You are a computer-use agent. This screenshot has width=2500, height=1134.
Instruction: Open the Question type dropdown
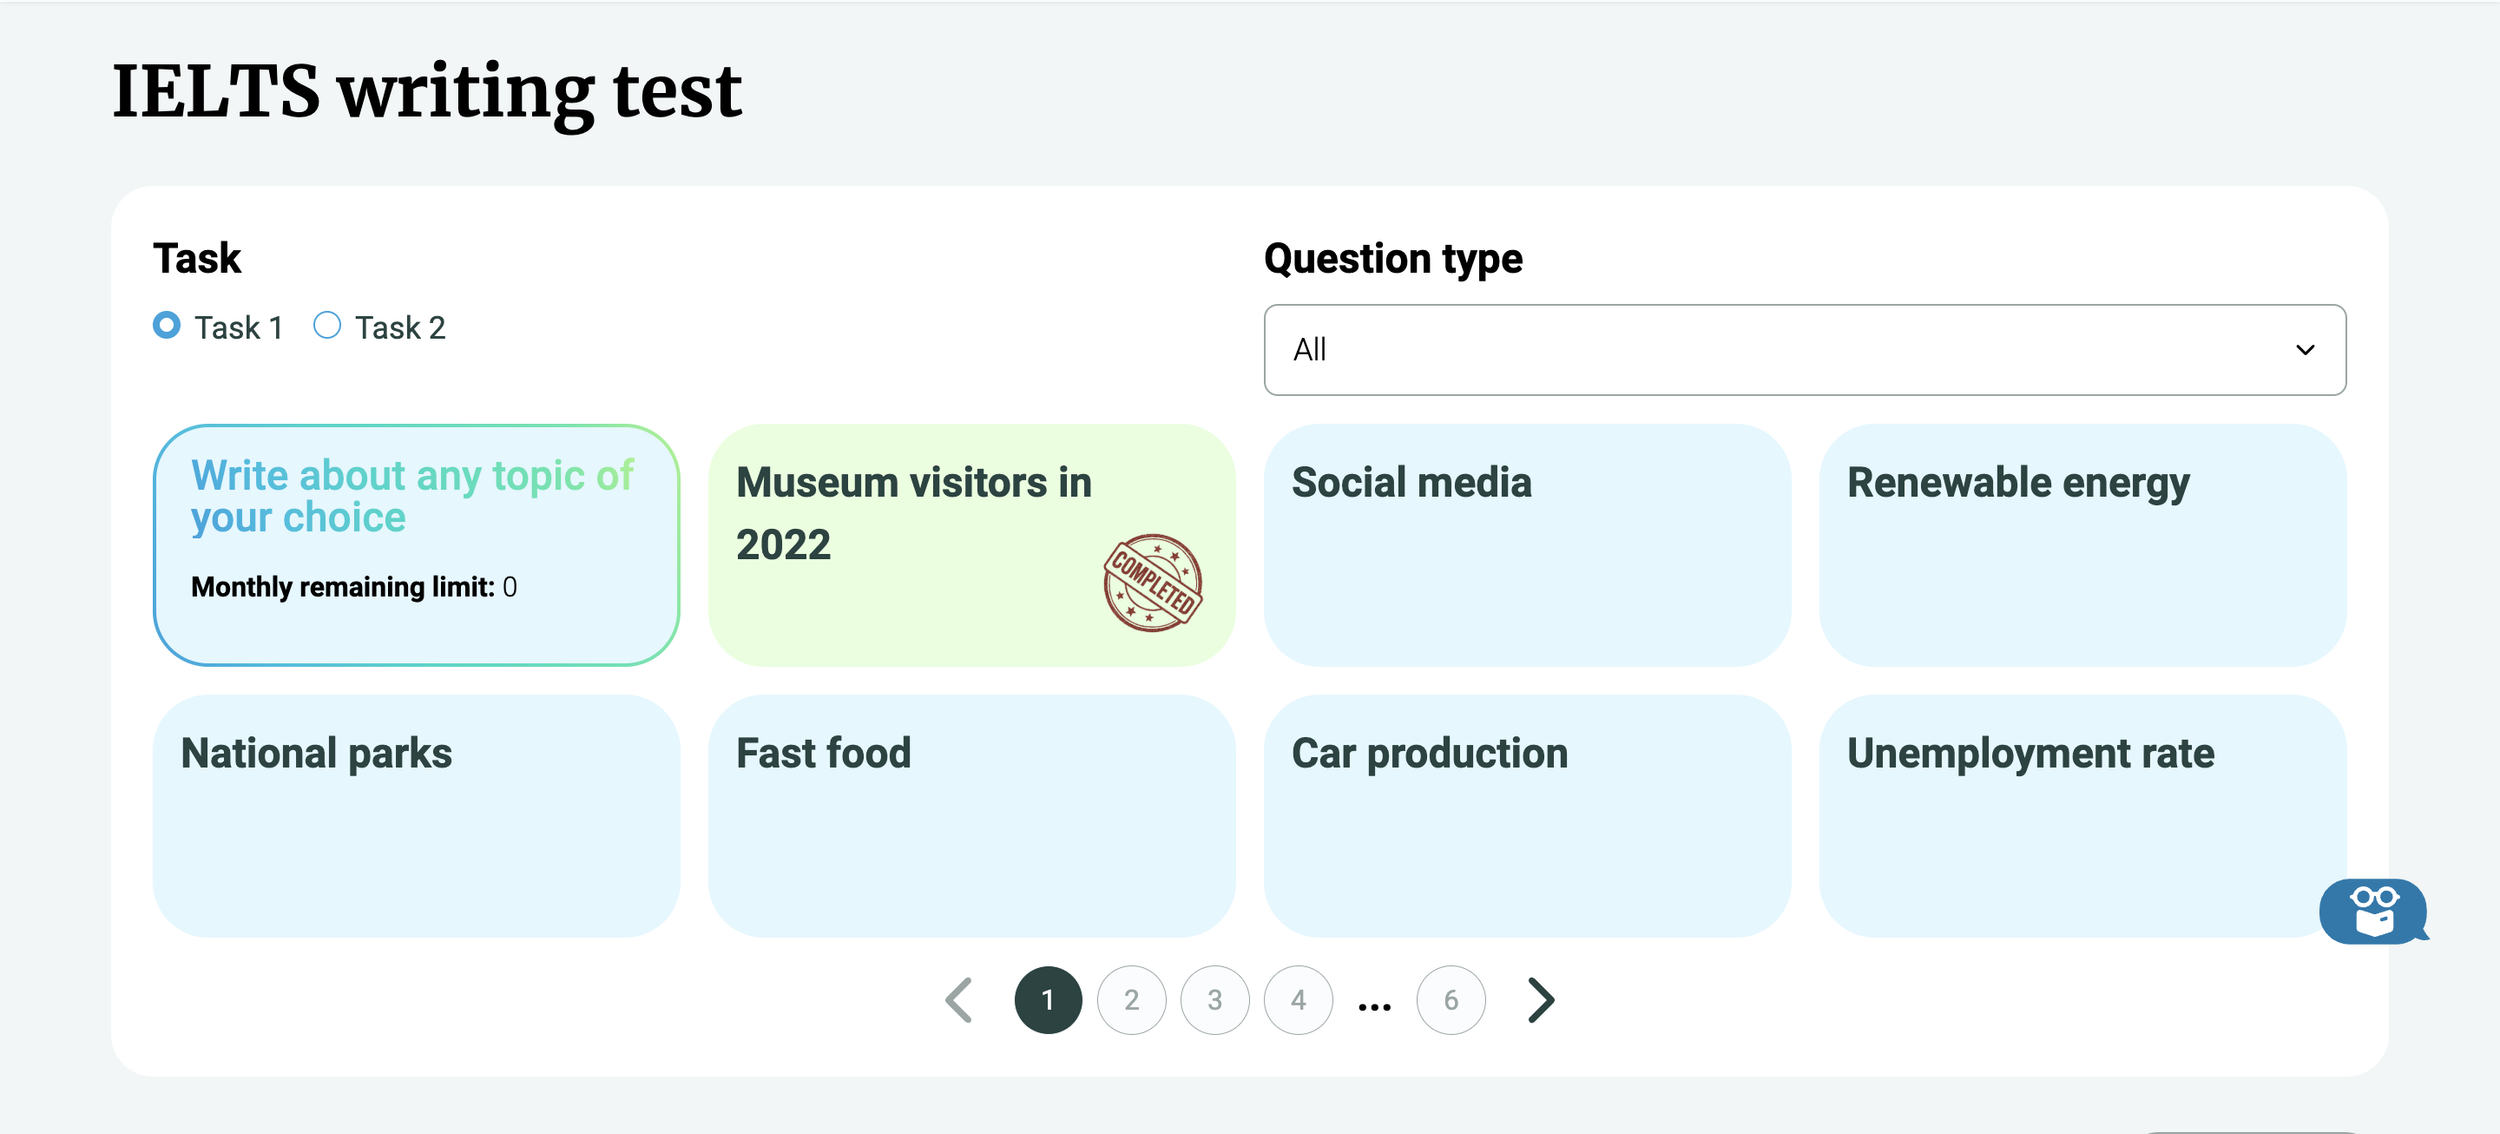(x=1804, y=350)
